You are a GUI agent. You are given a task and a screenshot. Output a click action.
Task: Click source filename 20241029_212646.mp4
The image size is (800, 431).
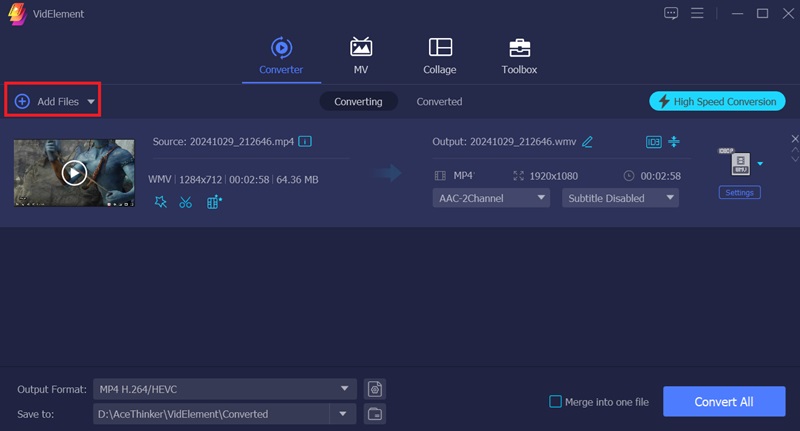point(242,142)
